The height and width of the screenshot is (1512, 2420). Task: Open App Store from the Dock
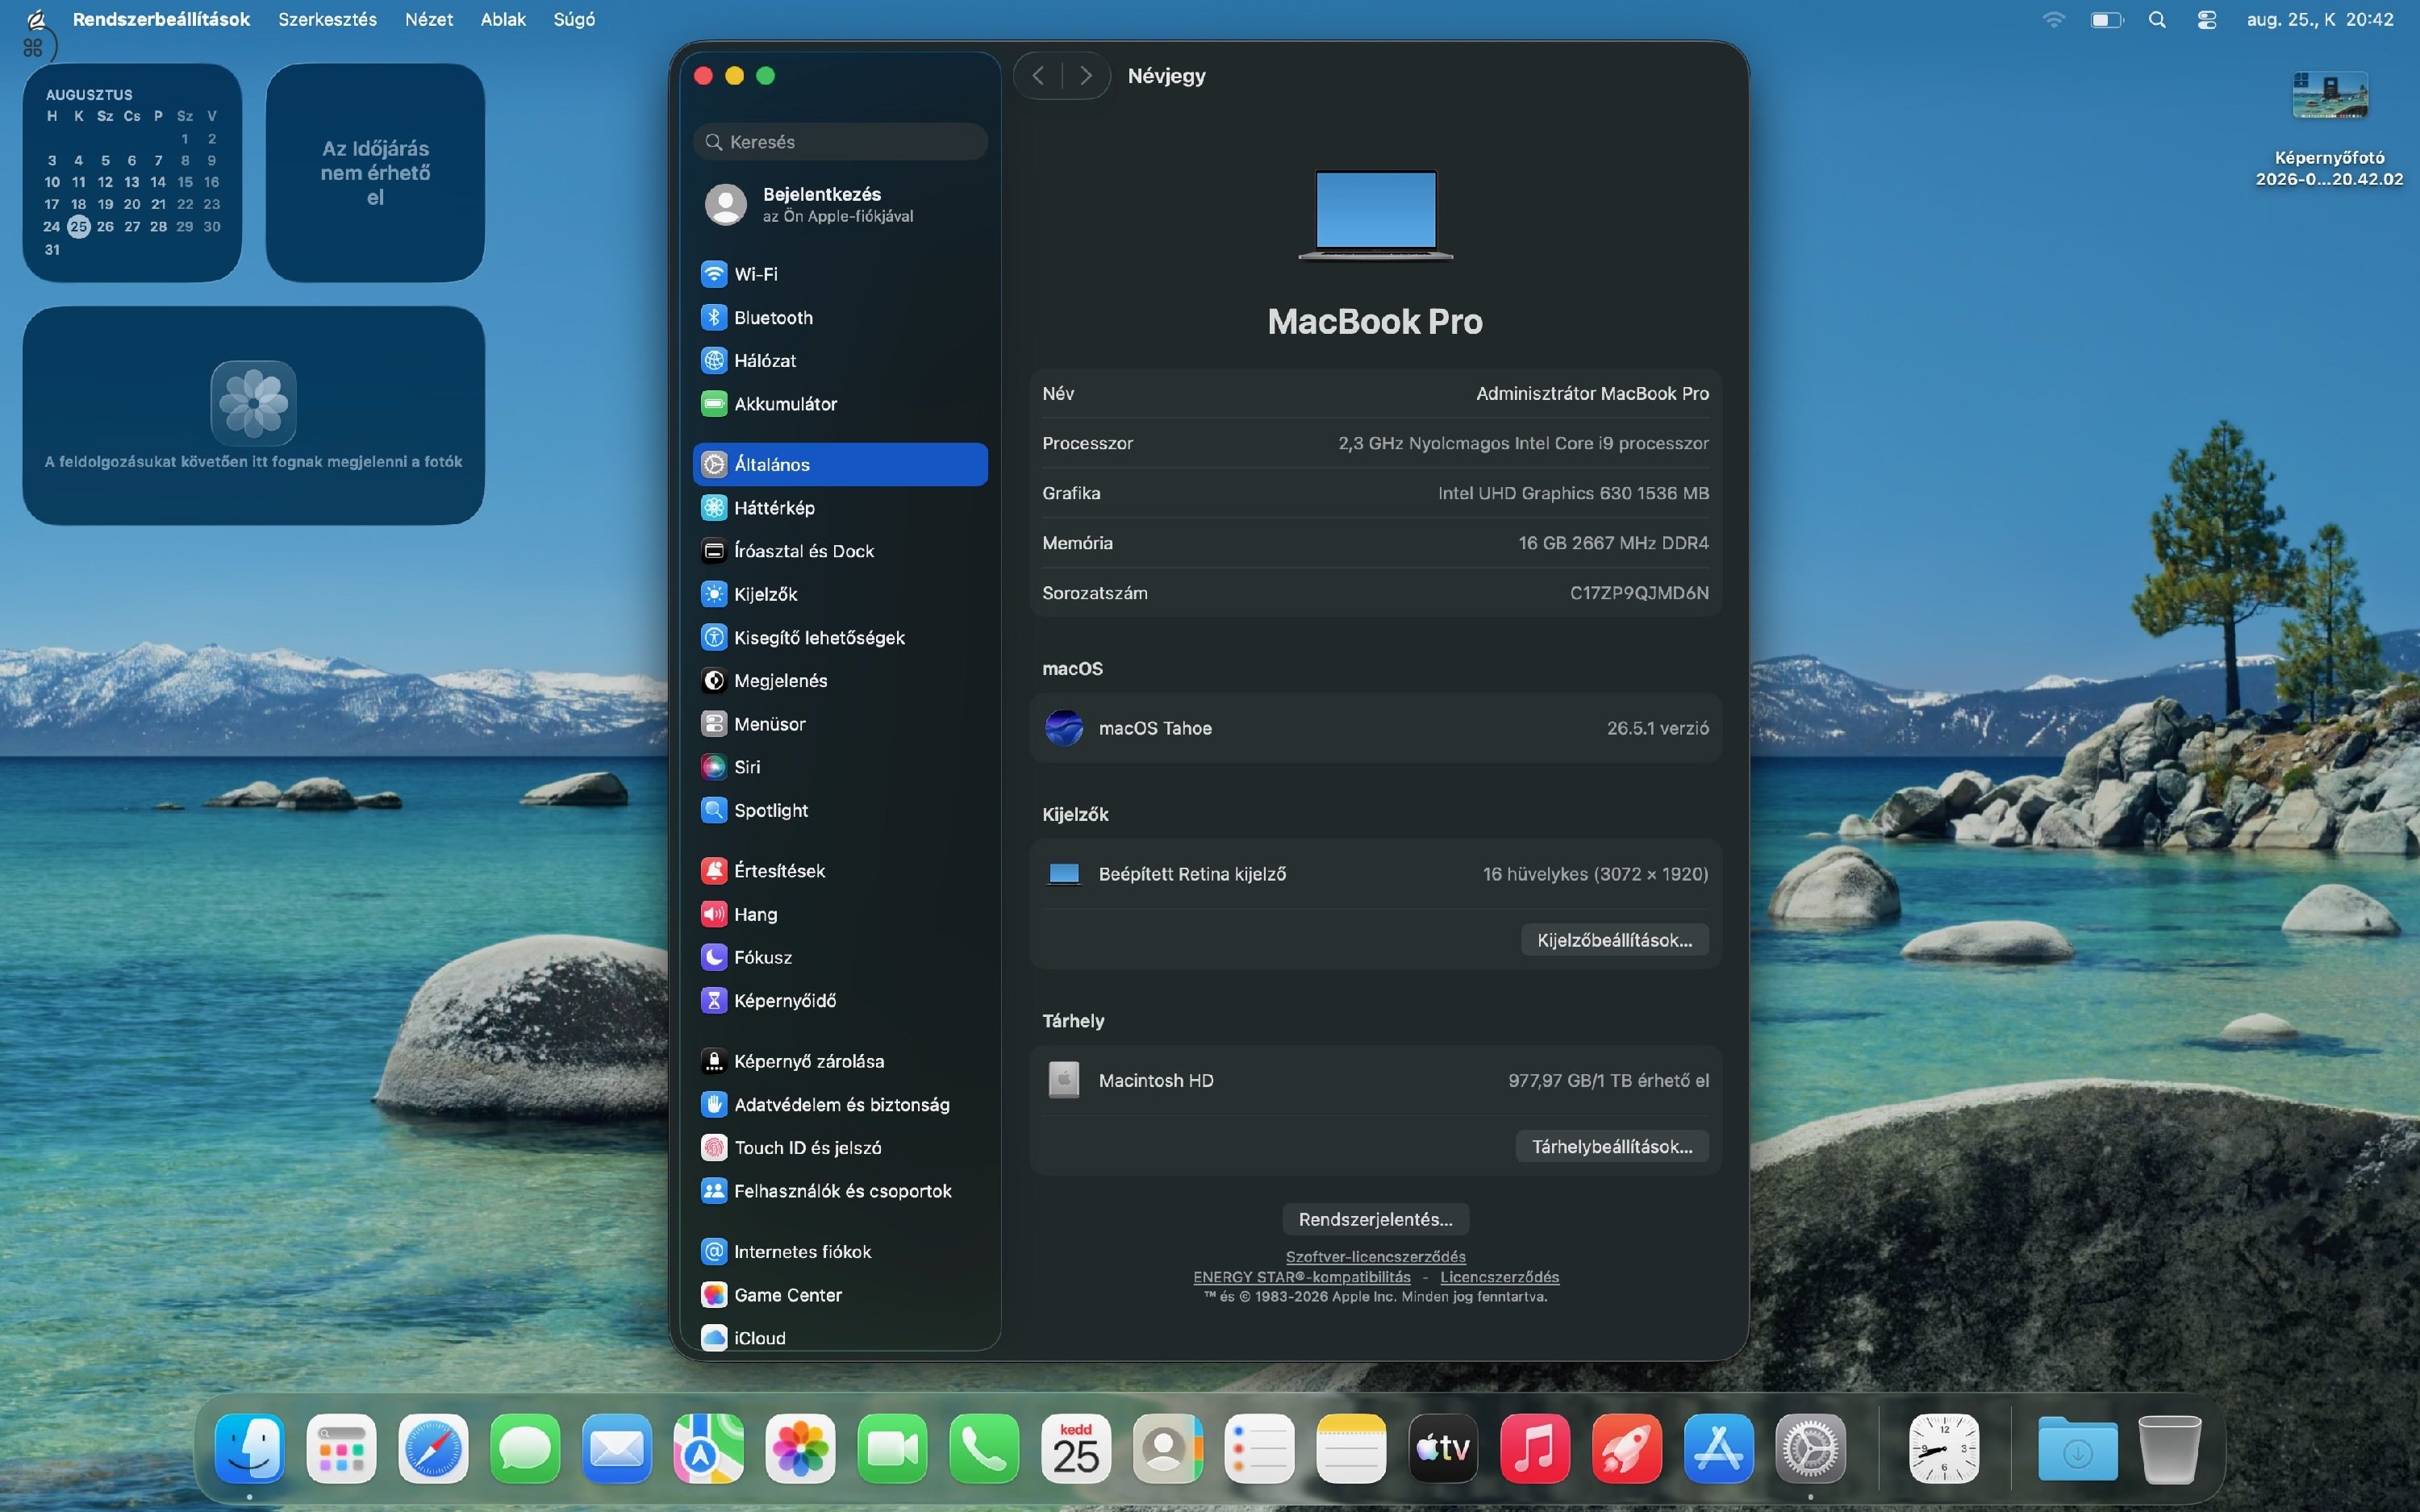pos(1718,1448)
